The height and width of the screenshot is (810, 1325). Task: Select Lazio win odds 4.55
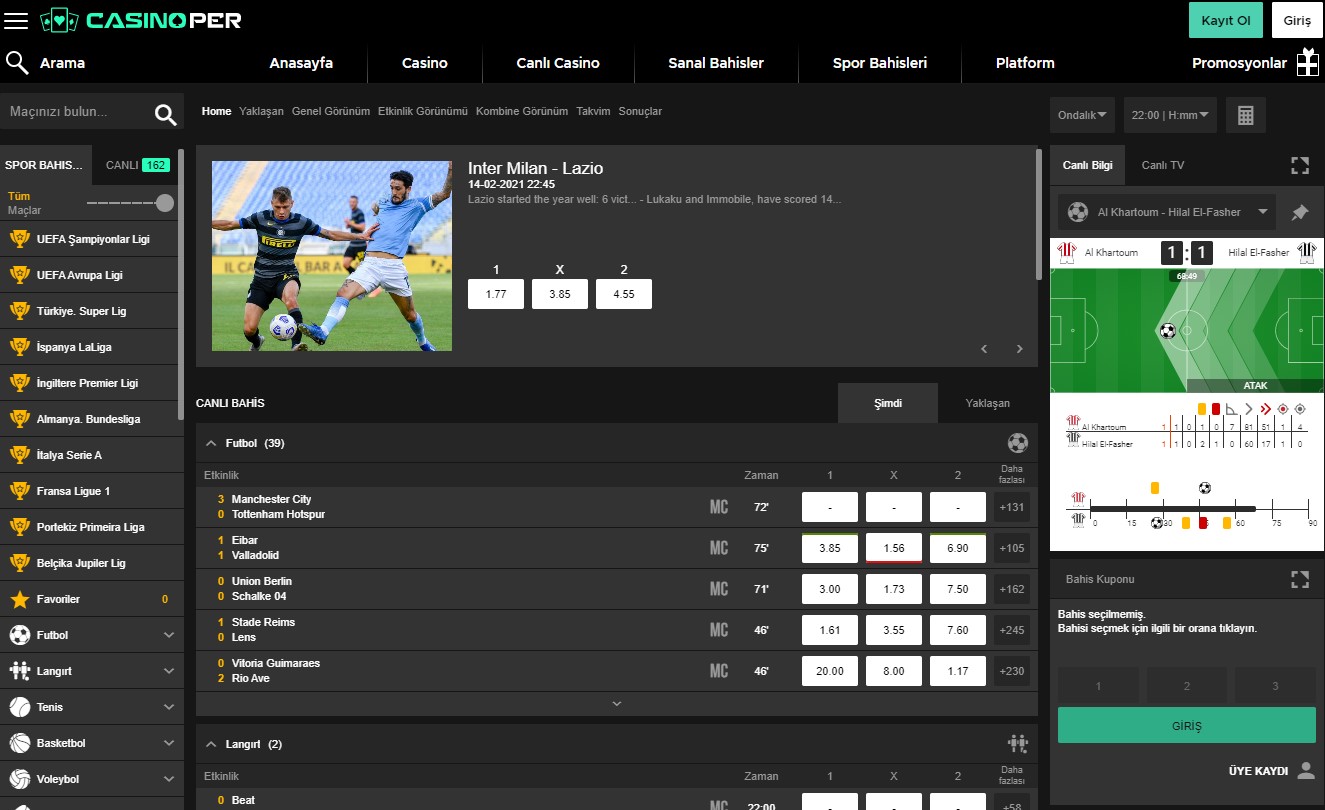coord(624,294)
